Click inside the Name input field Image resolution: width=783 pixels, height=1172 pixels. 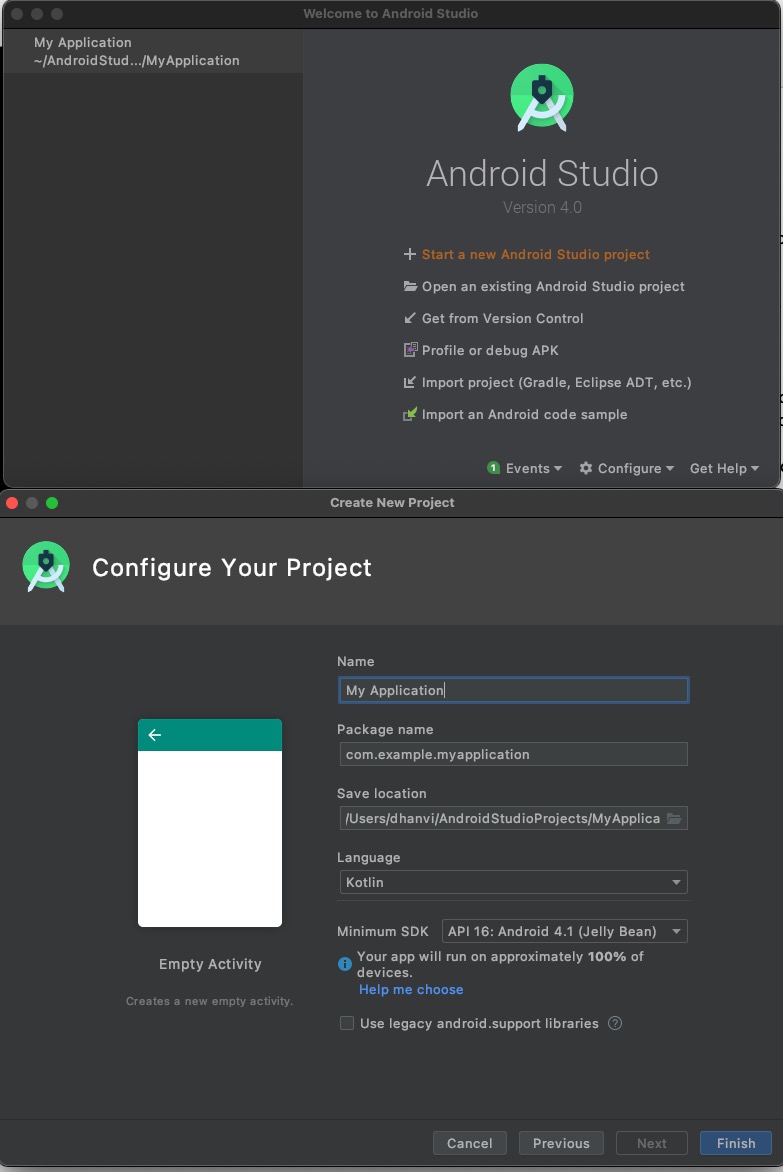513,690
